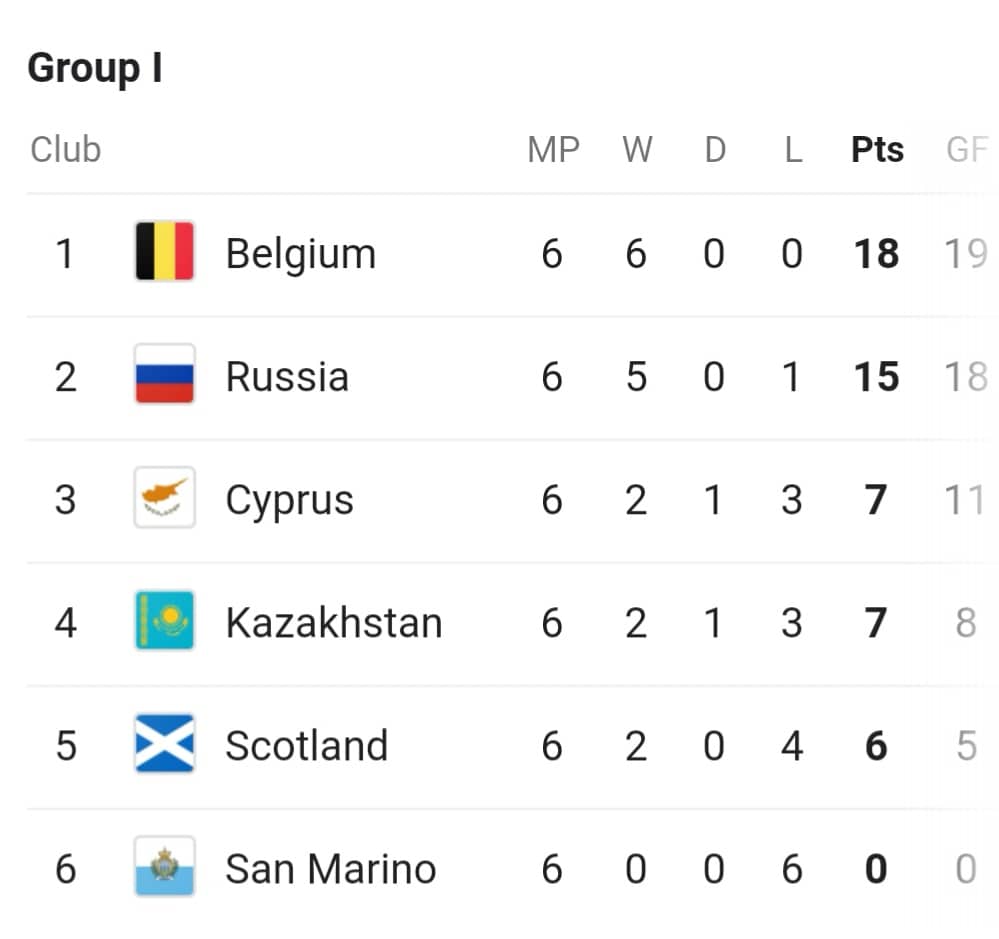Screen dimensions: 999x939
Task: Click the D column header
Action: [715, 150]
